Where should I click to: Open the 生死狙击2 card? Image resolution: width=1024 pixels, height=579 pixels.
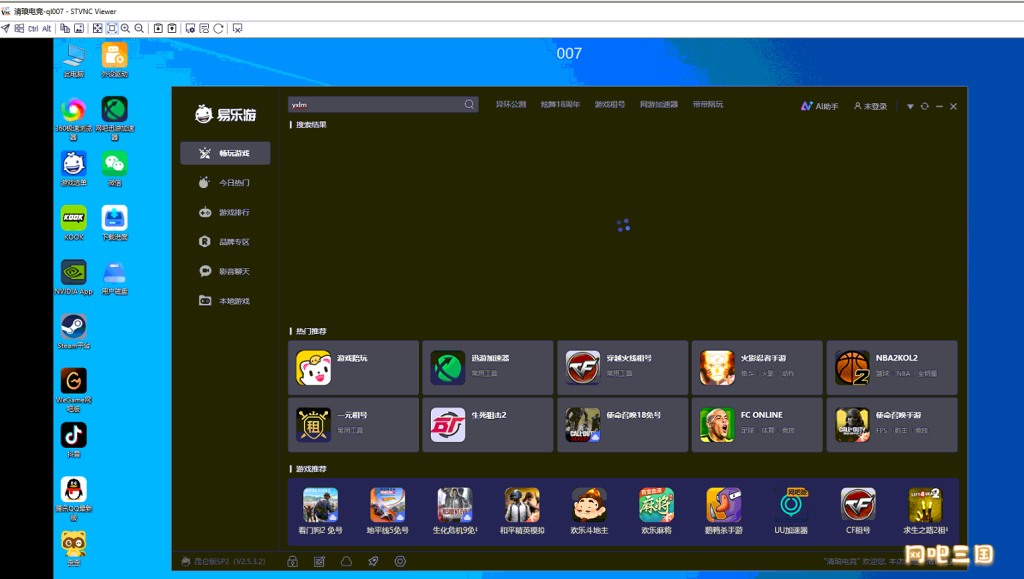pos(488,424)
